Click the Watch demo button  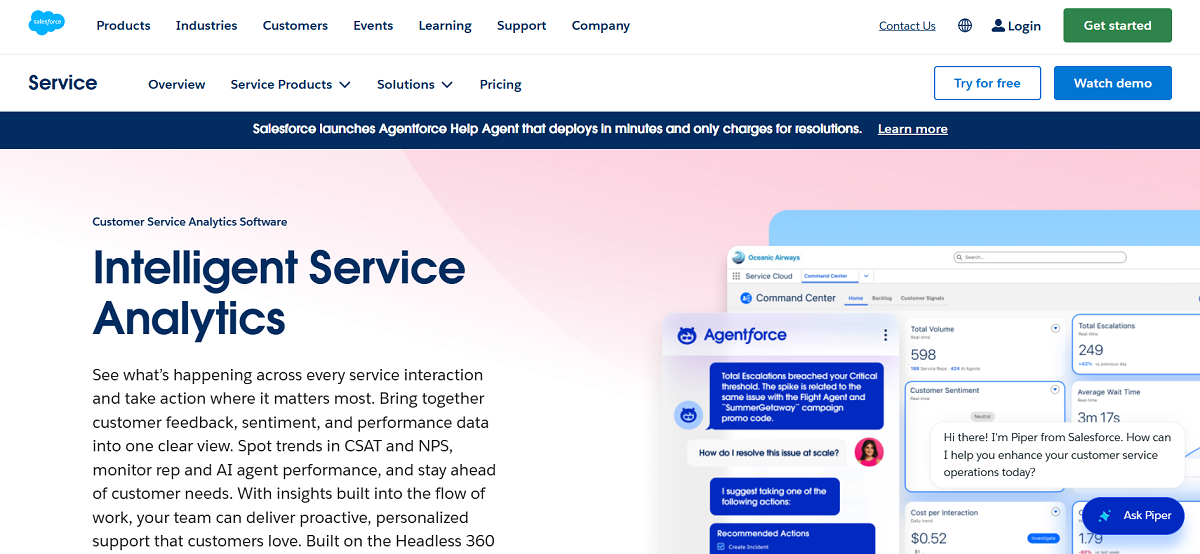(x=1112, y=83)
